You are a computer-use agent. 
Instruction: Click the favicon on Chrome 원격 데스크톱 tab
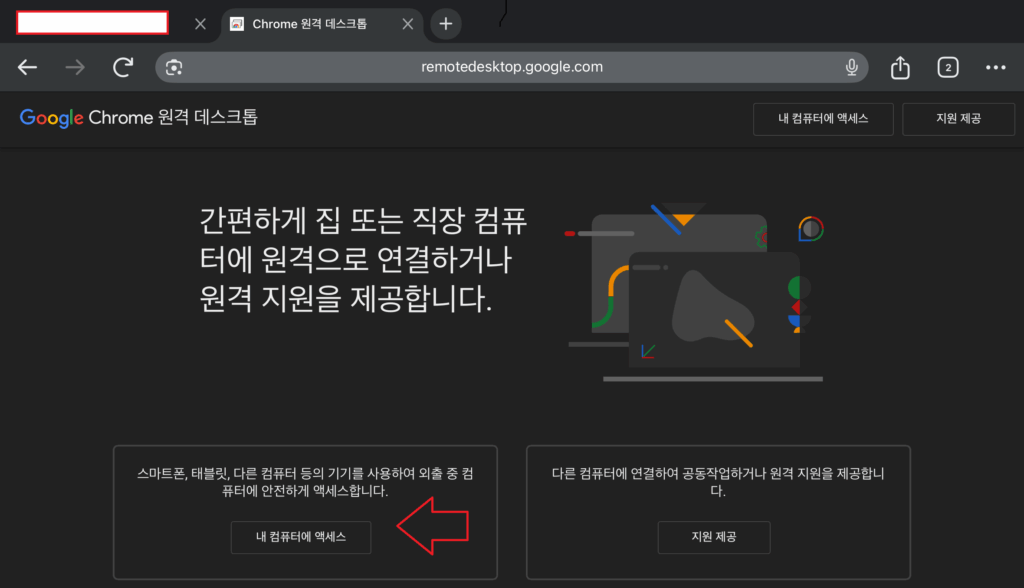pos(237,24)
